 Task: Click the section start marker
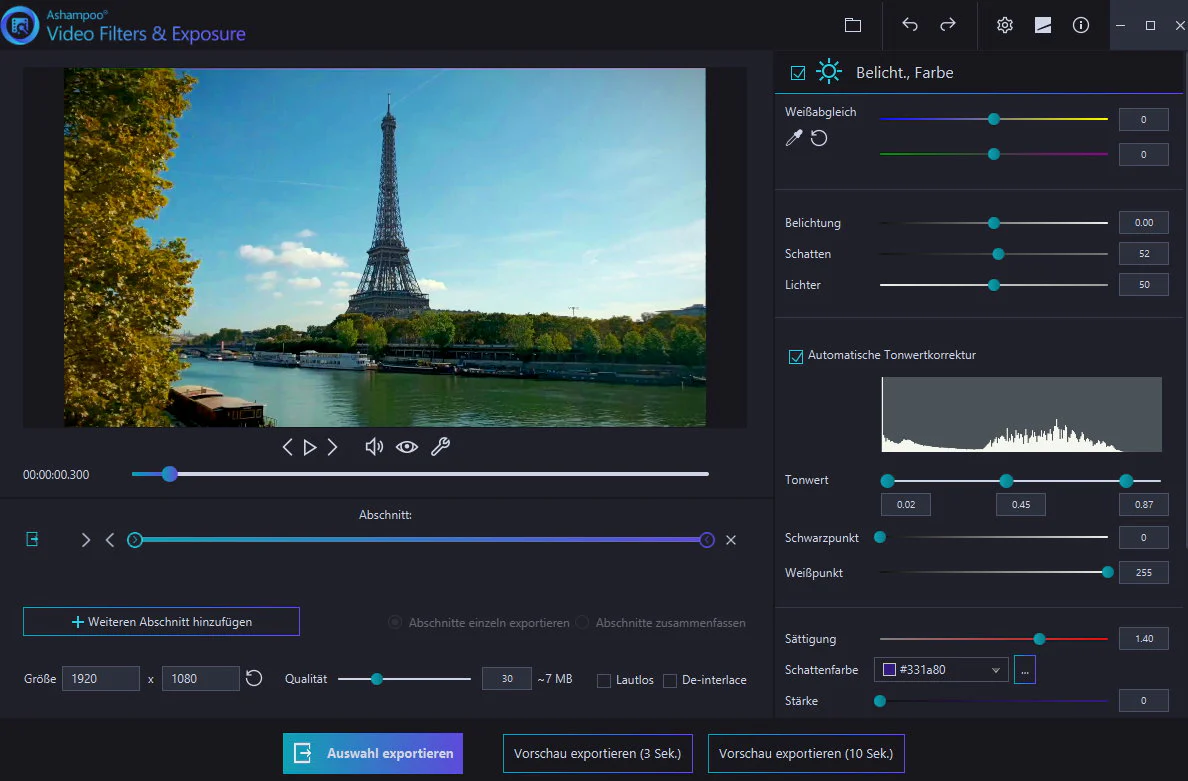pyautogui.click(x=135, y=540)
